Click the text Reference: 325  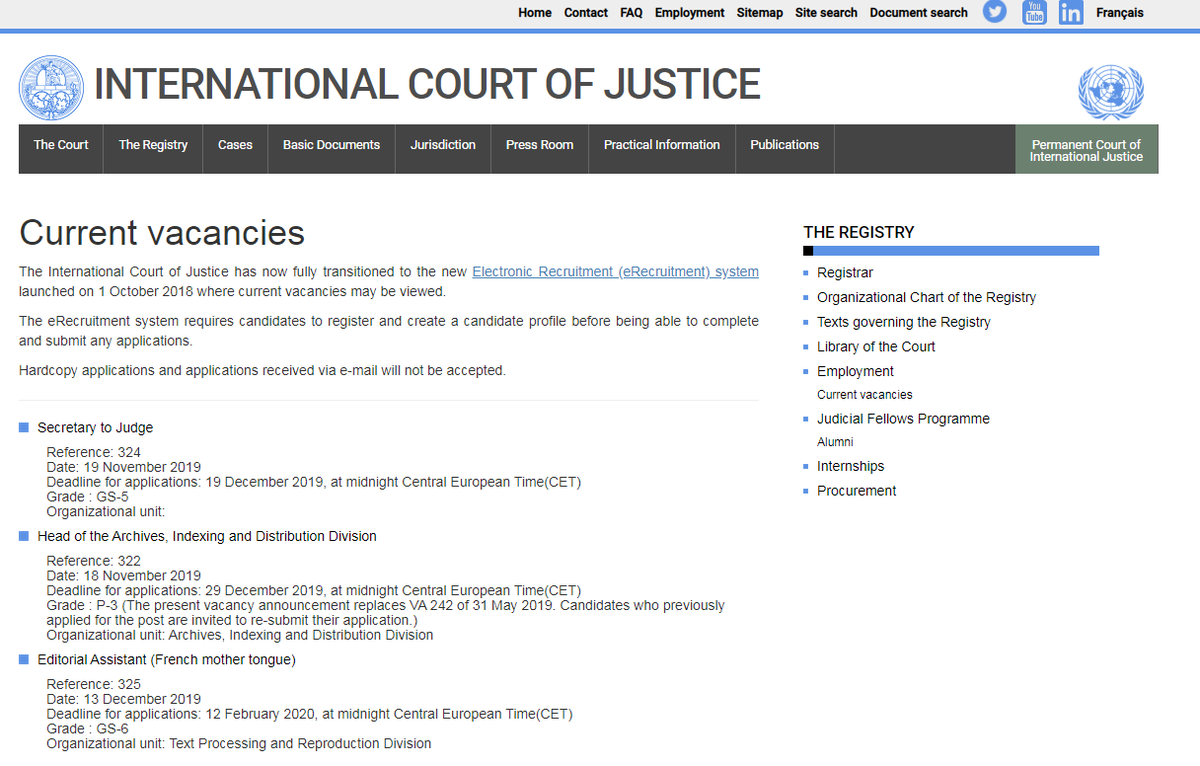[94, 685]
